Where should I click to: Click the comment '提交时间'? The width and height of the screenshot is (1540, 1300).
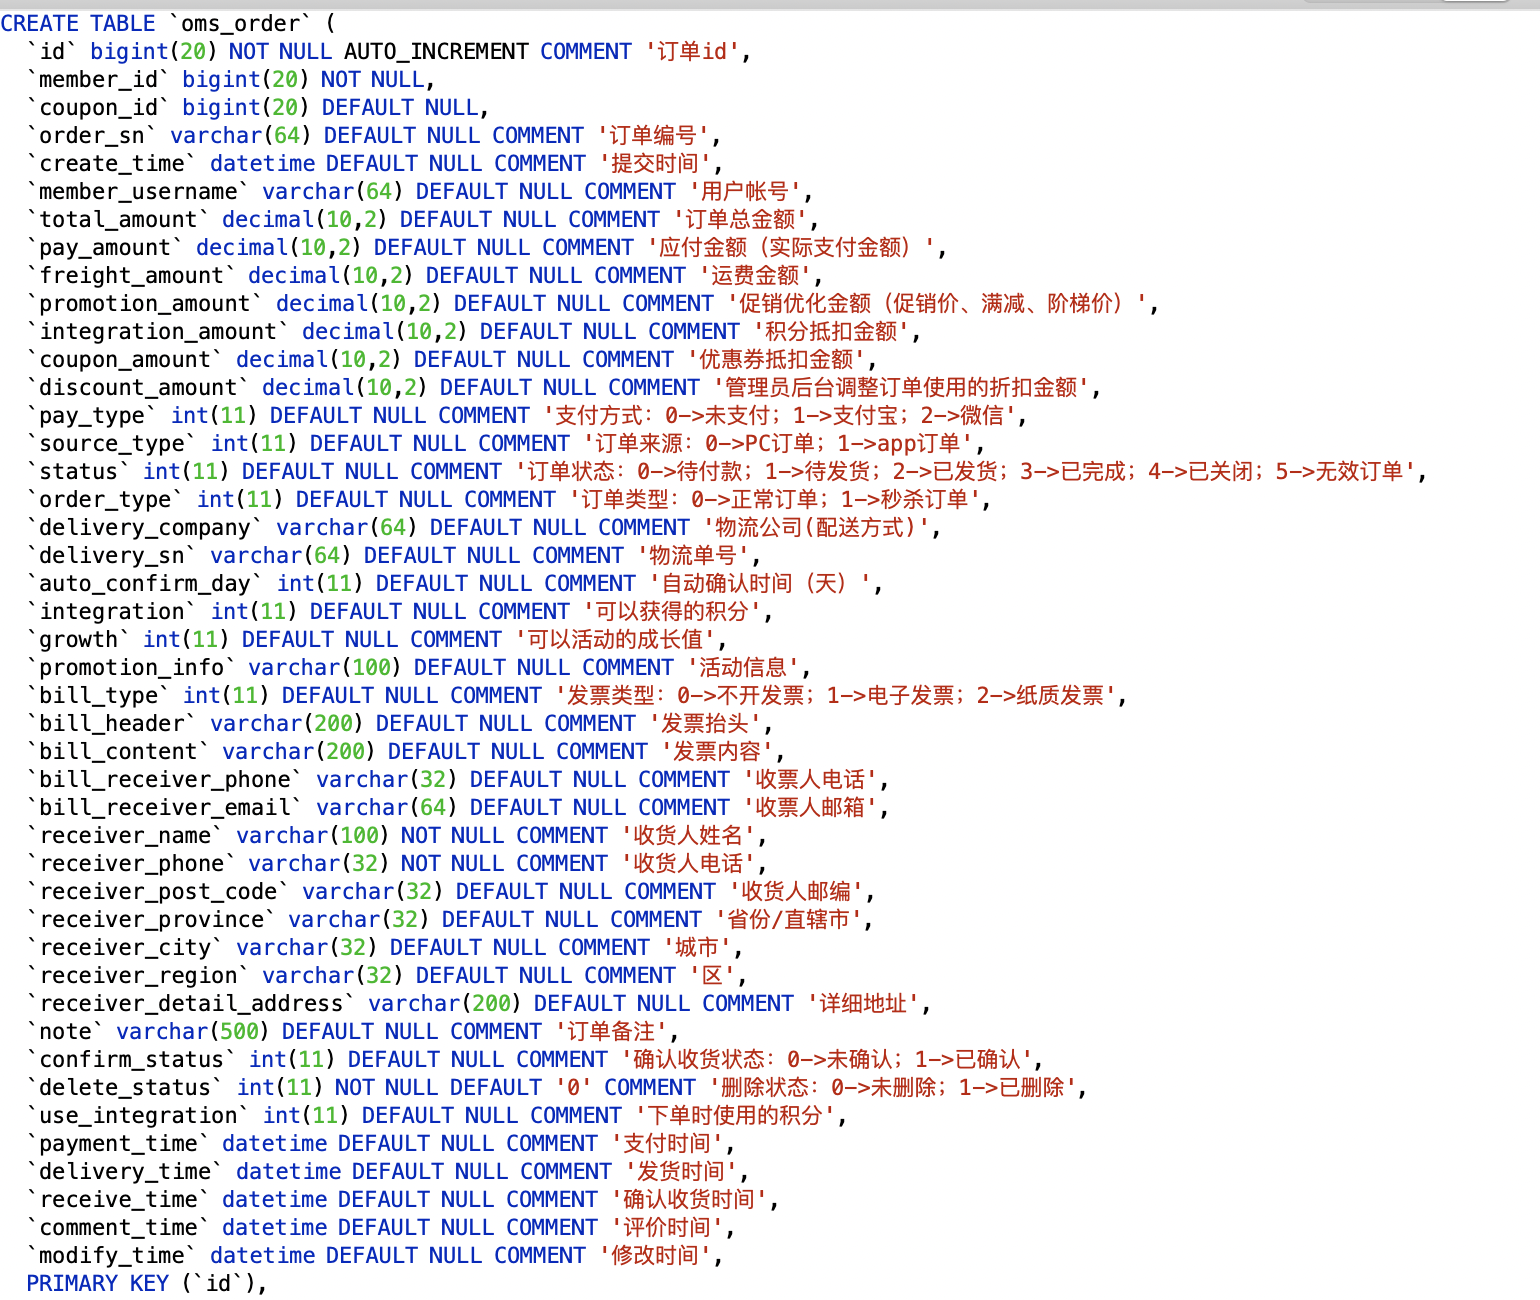click(x=656, y=163)
